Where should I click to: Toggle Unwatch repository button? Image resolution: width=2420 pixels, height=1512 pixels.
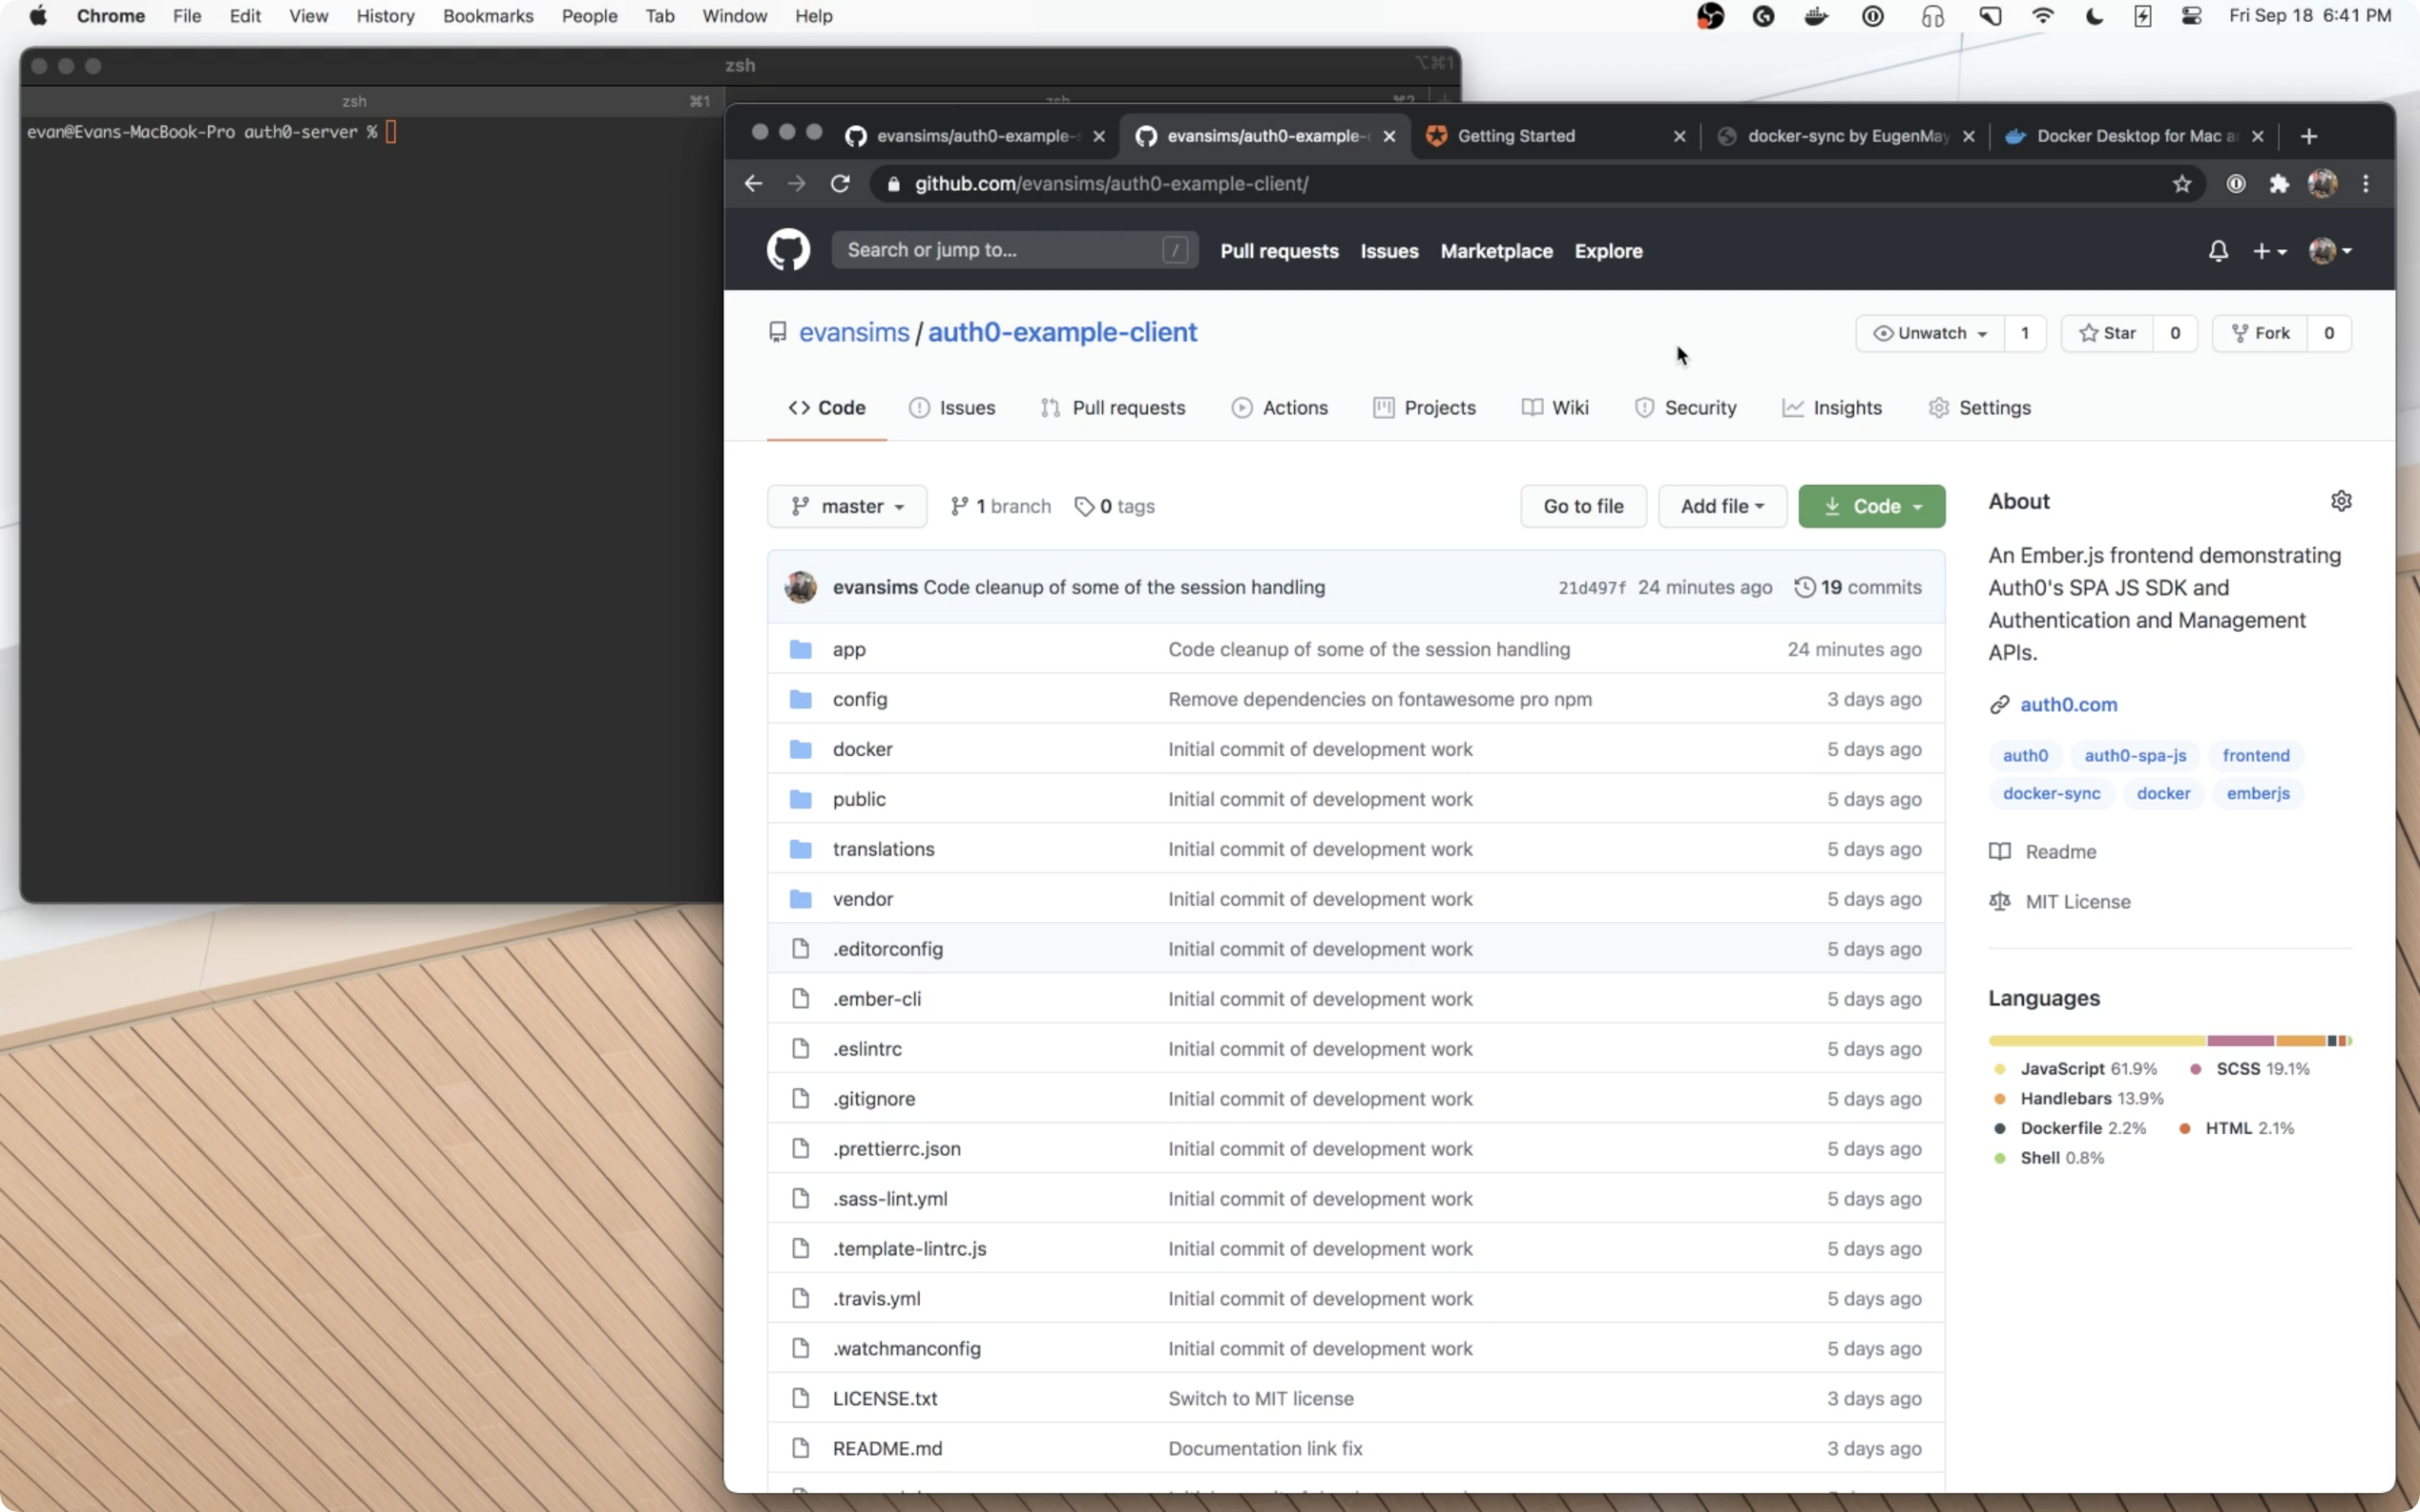1929,333
